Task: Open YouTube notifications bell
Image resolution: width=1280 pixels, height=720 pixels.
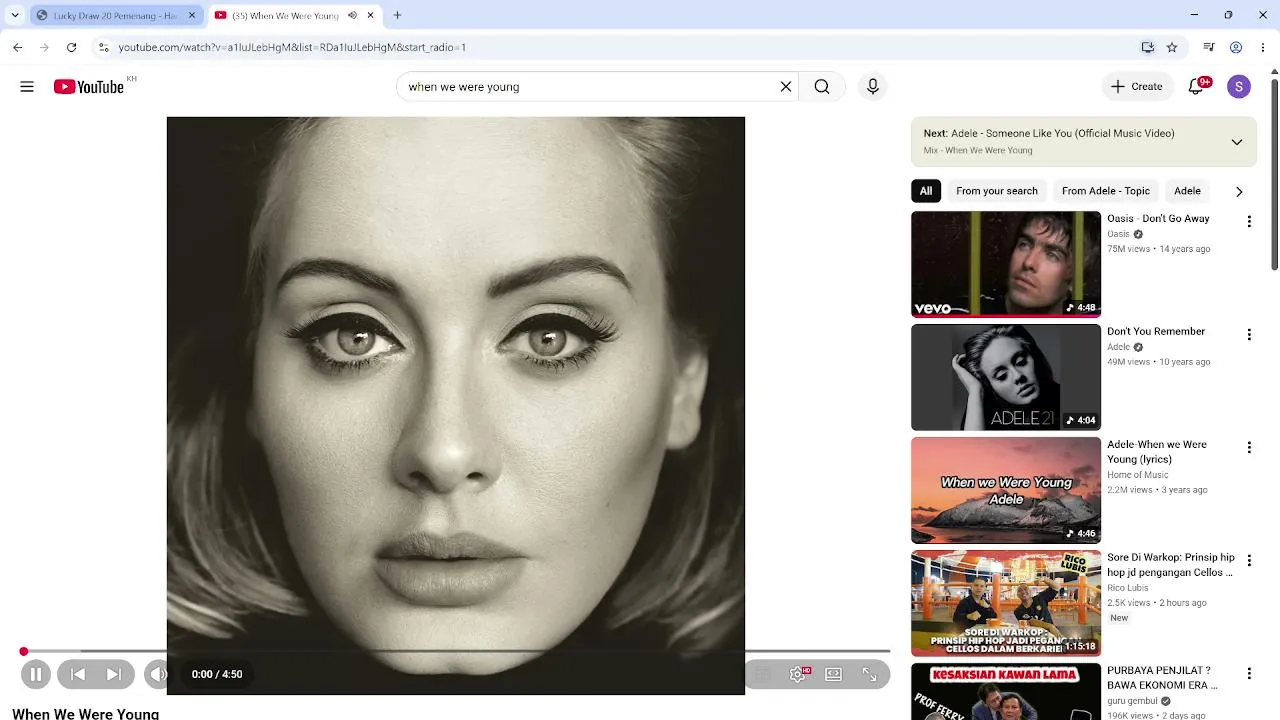Action: click(x=1196, y=87)
